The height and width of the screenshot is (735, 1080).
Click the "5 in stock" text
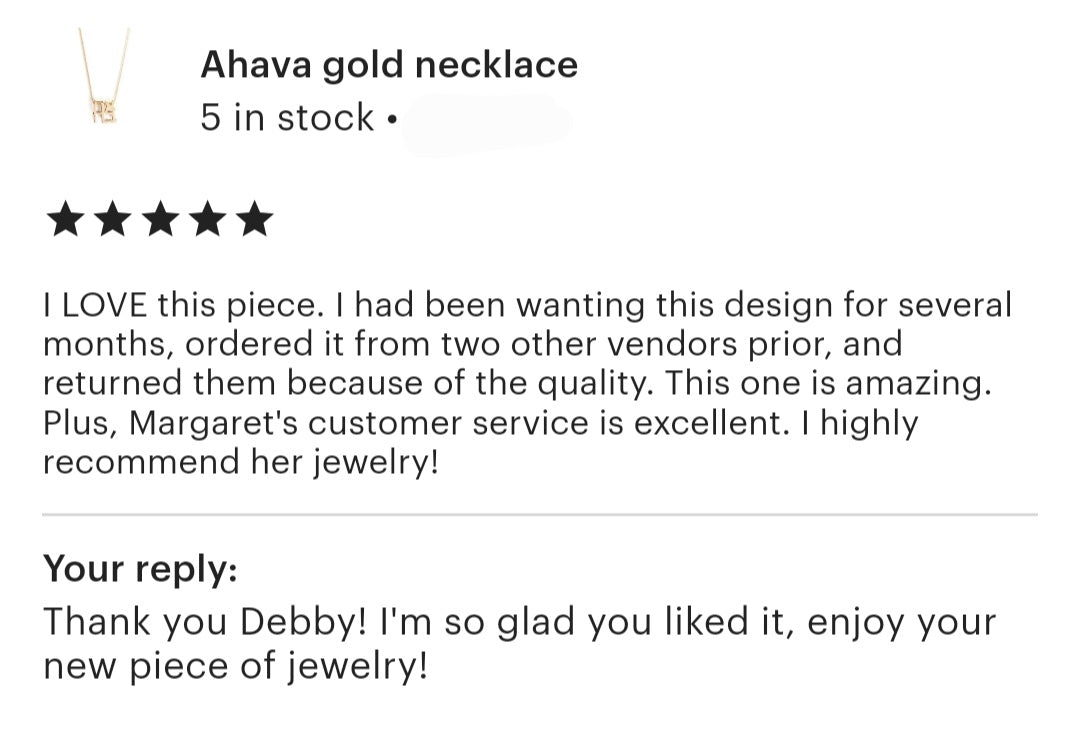(287, 118)
